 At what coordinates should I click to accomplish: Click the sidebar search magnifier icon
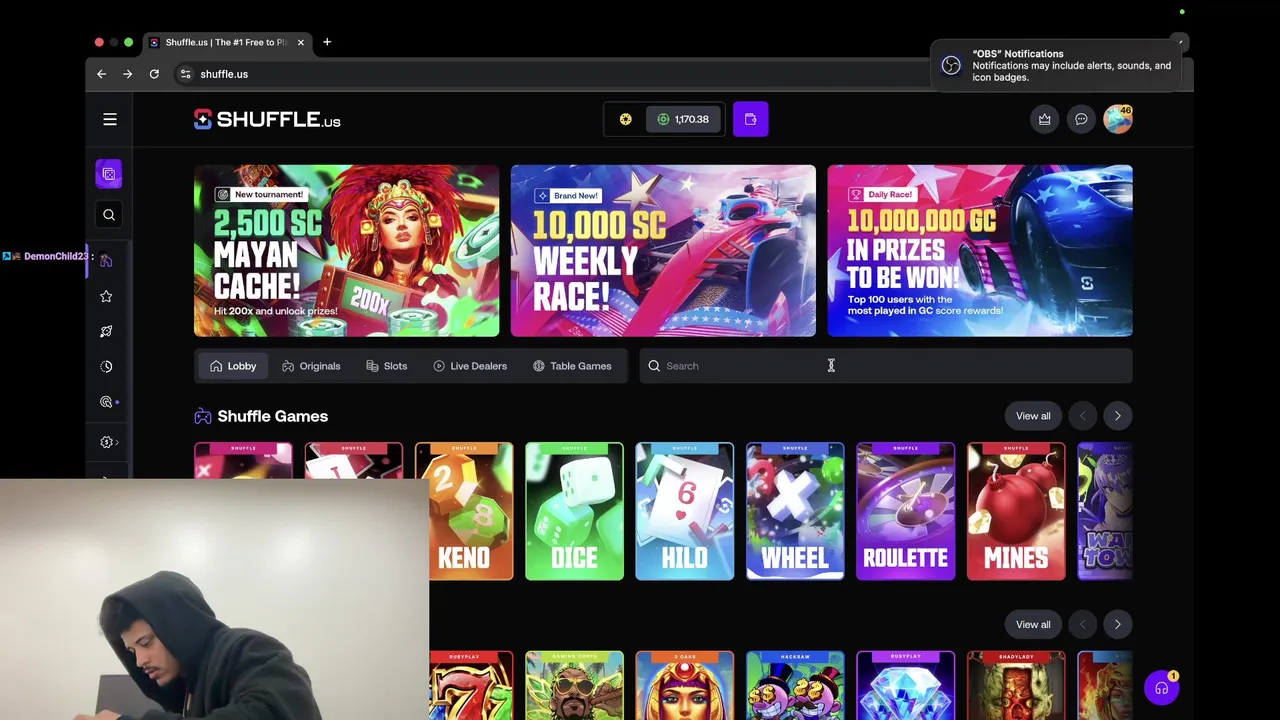(x=109, y=215)
